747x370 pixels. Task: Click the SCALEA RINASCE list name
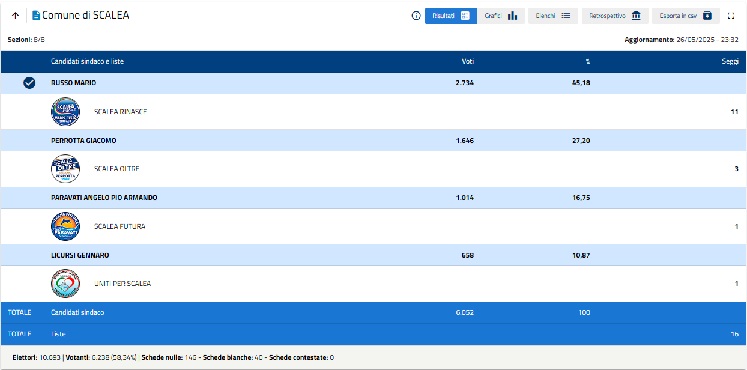121,111
